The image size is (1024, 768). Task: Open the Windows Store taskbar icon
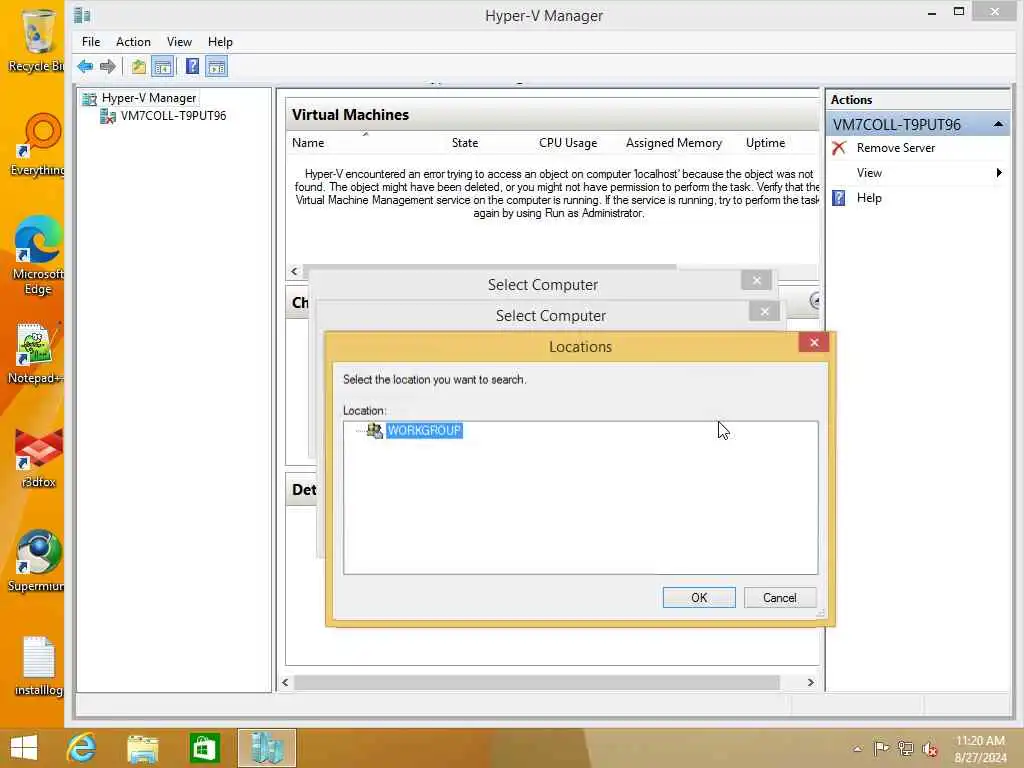pos(204,748)
